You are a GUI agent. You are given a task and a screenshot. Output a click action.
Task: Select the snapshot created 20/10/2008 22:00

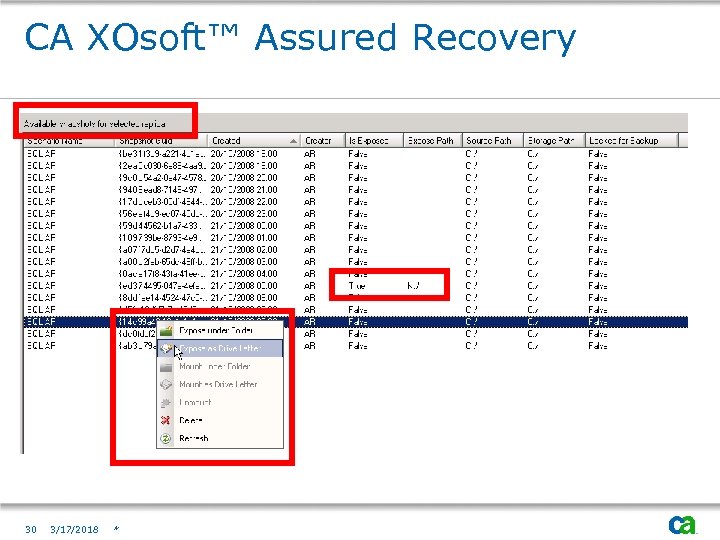tap(356, 202)
